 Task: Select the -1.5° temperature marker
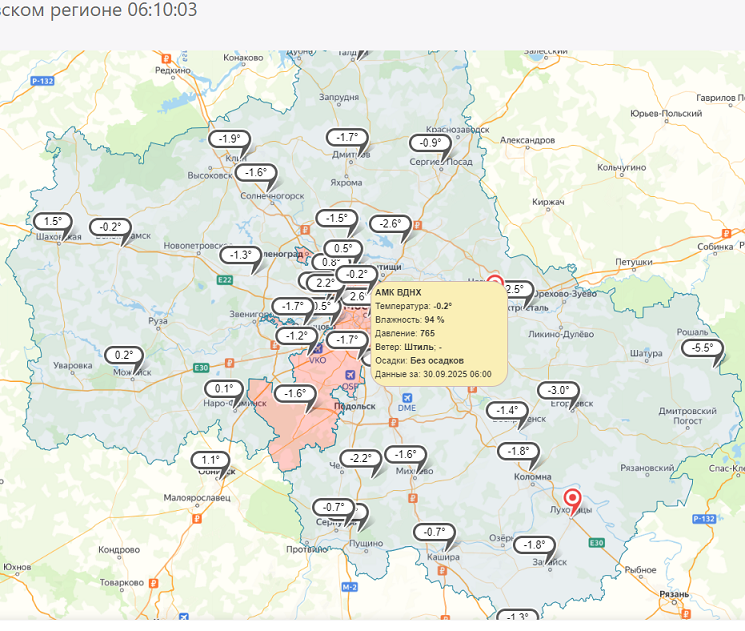337,218
